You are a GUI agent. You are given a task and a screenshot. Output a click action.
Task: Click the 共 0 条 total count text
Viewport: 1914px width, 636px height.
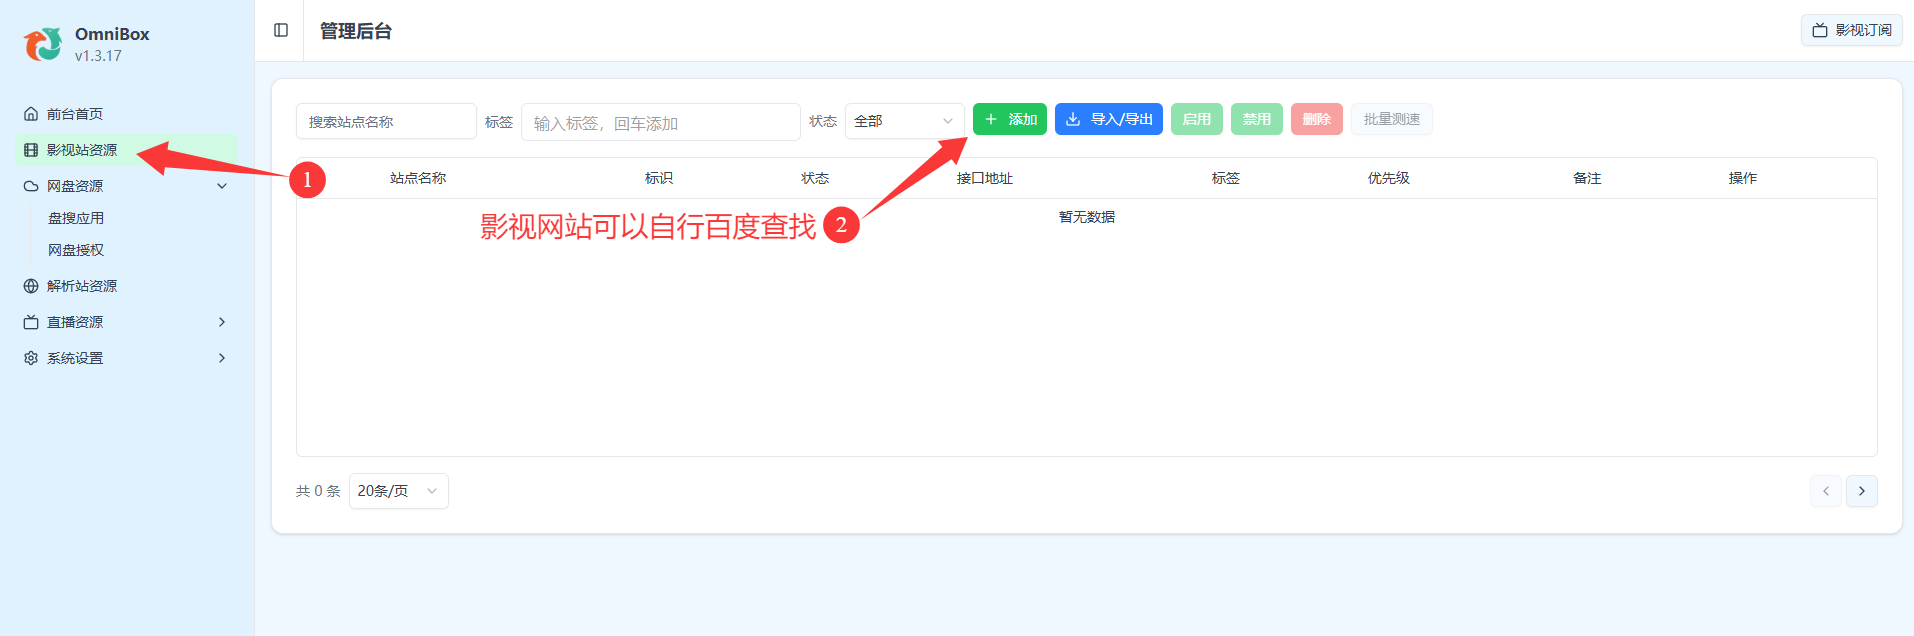(318, 491)
